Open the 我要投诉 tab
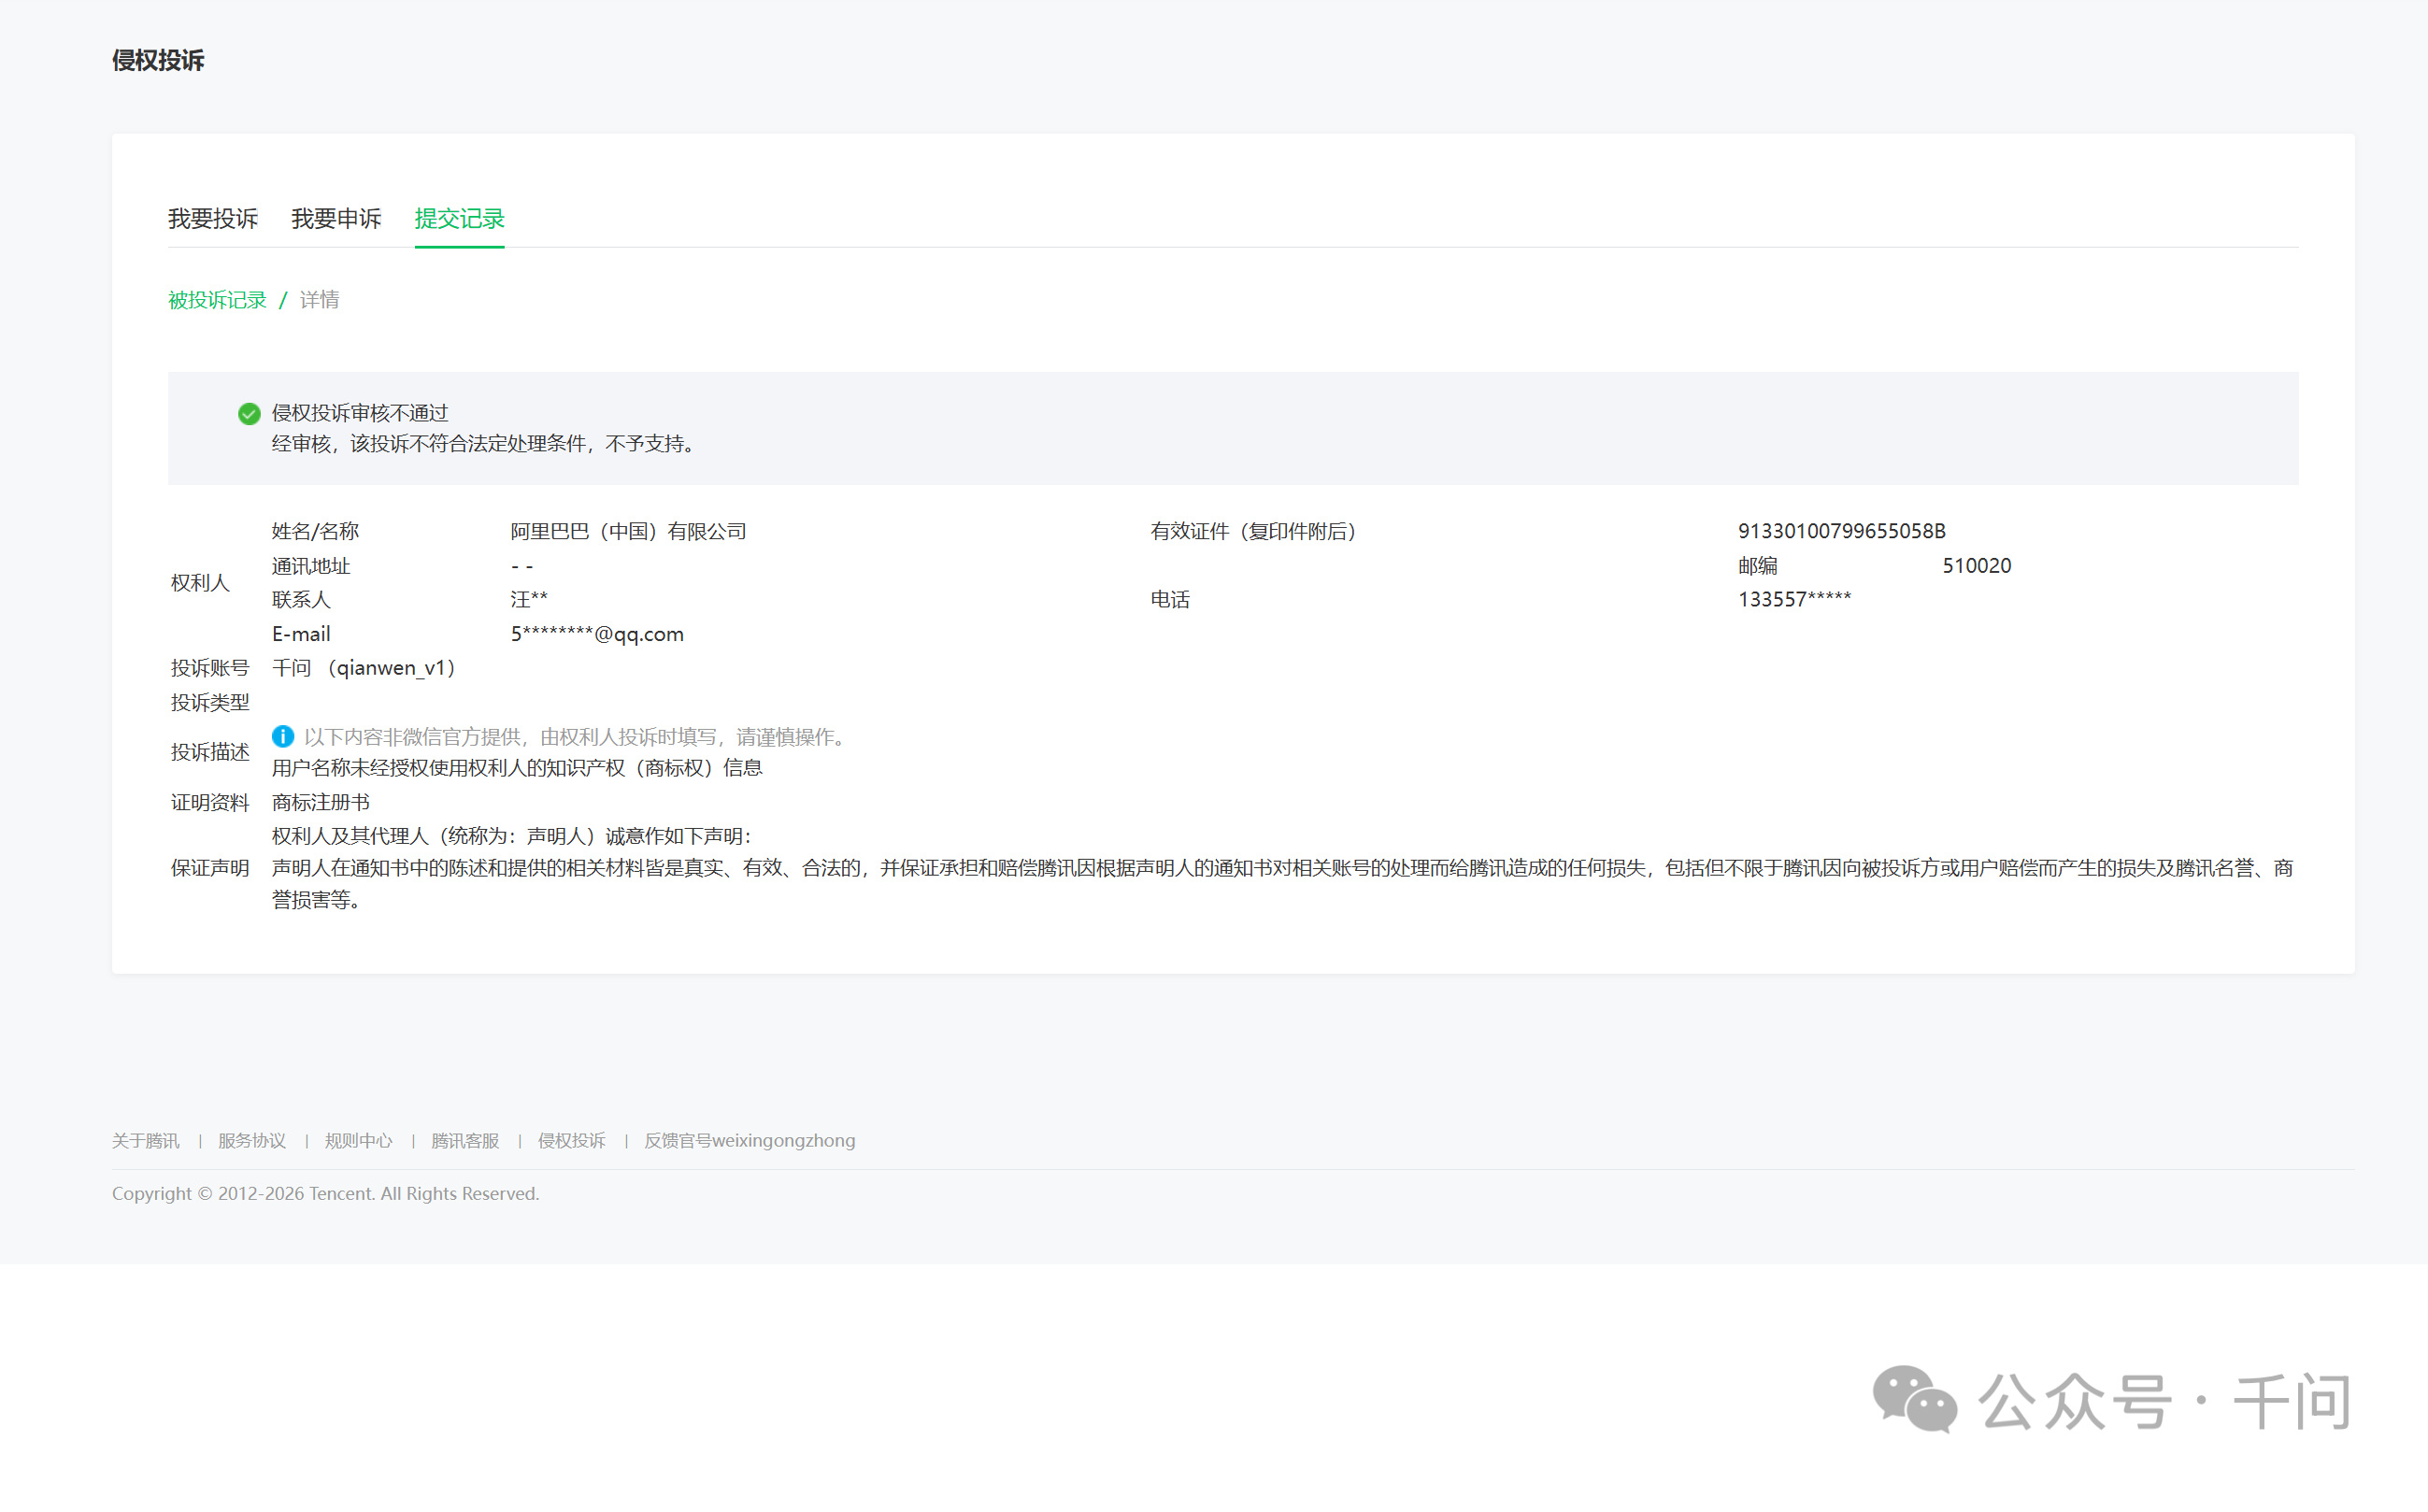The width and height of the screenshot is (2428, 1512). (x=213, y=219)
